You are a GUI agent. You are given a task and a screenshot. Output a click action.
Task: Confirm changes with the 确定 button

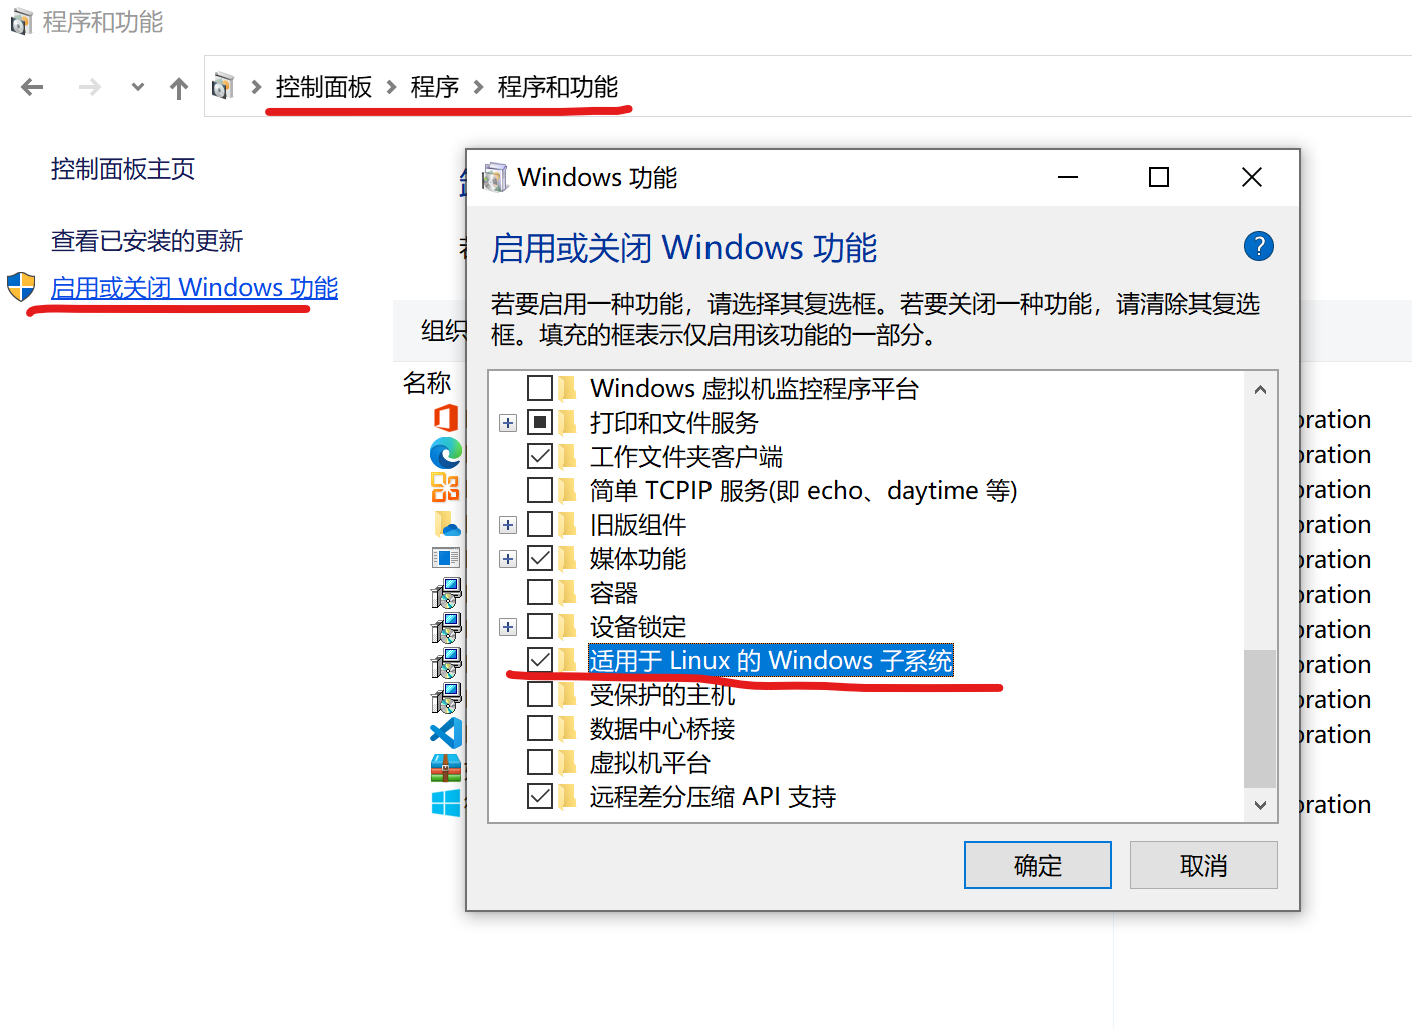tap(1038, 865)
